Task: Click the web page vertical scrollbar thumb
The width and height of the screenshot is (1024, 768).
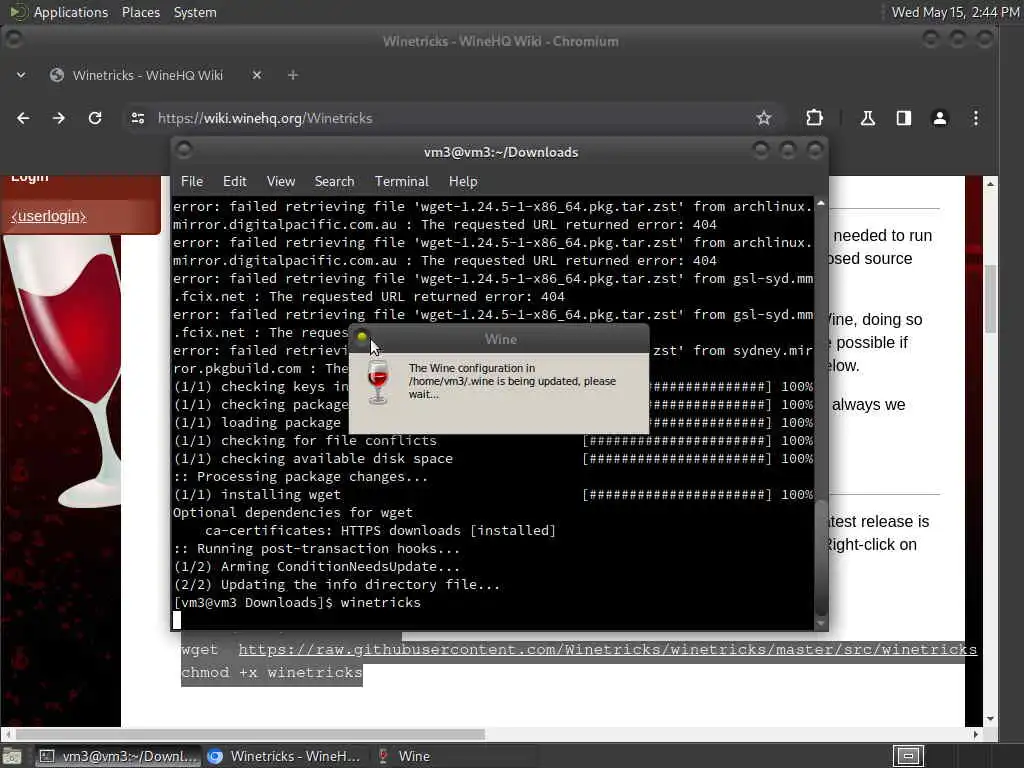Action: coord(991,298)
